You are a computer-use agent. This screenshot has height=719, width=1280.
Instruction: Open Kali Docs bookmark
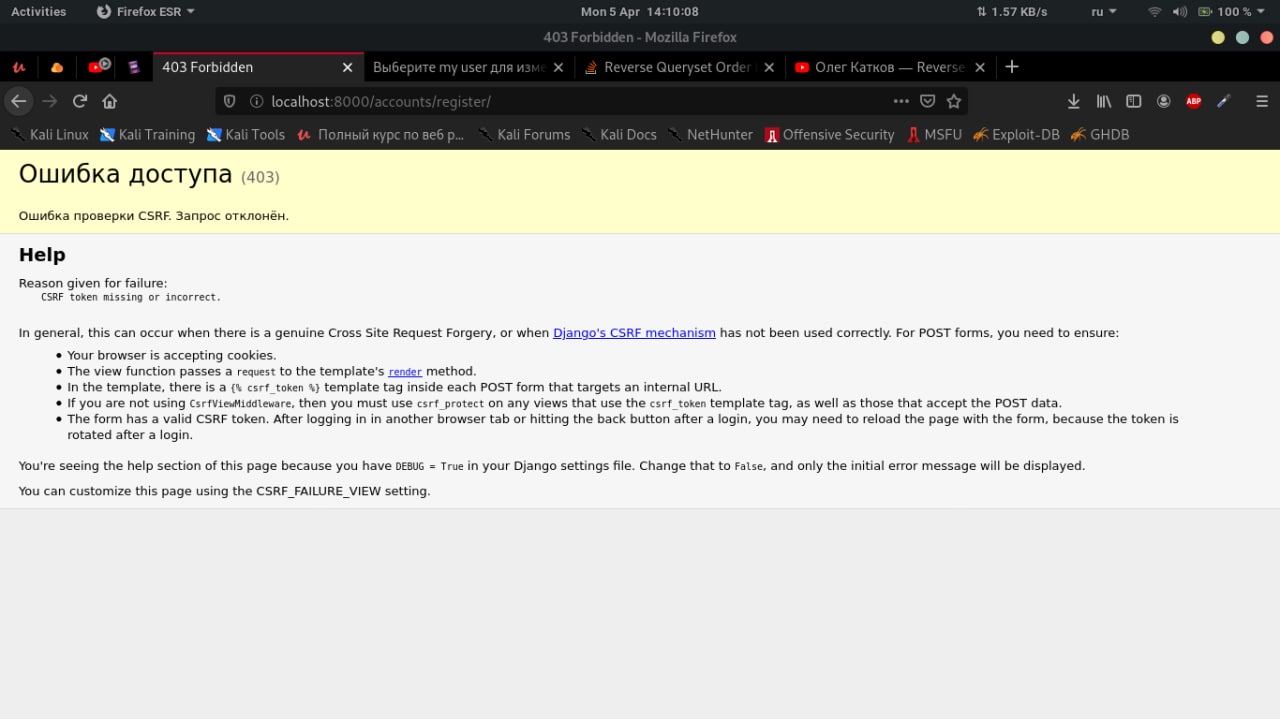pyautogui.click(x=619, y=134)
